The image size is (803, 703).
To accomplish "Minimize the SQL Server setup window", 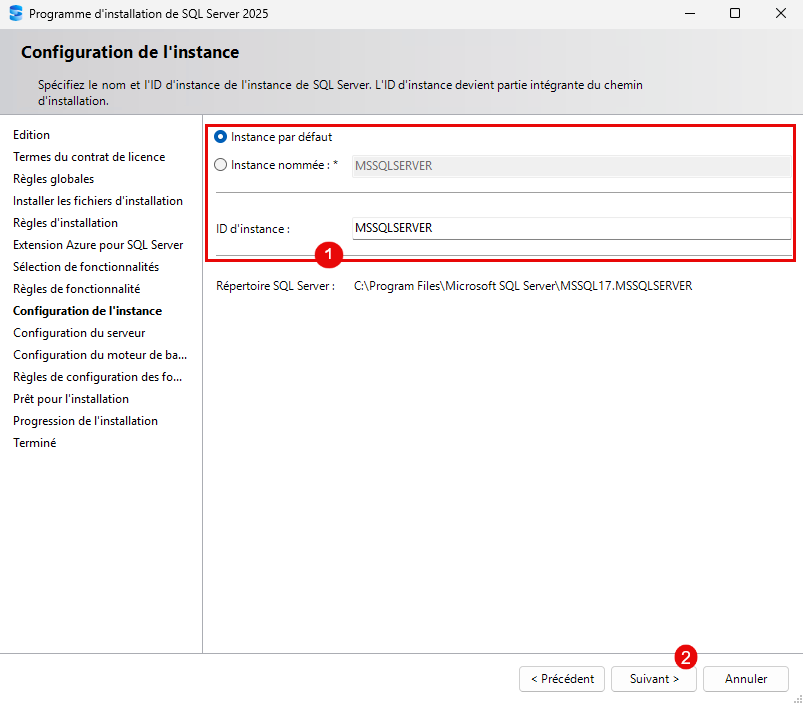I will point(690,13).
